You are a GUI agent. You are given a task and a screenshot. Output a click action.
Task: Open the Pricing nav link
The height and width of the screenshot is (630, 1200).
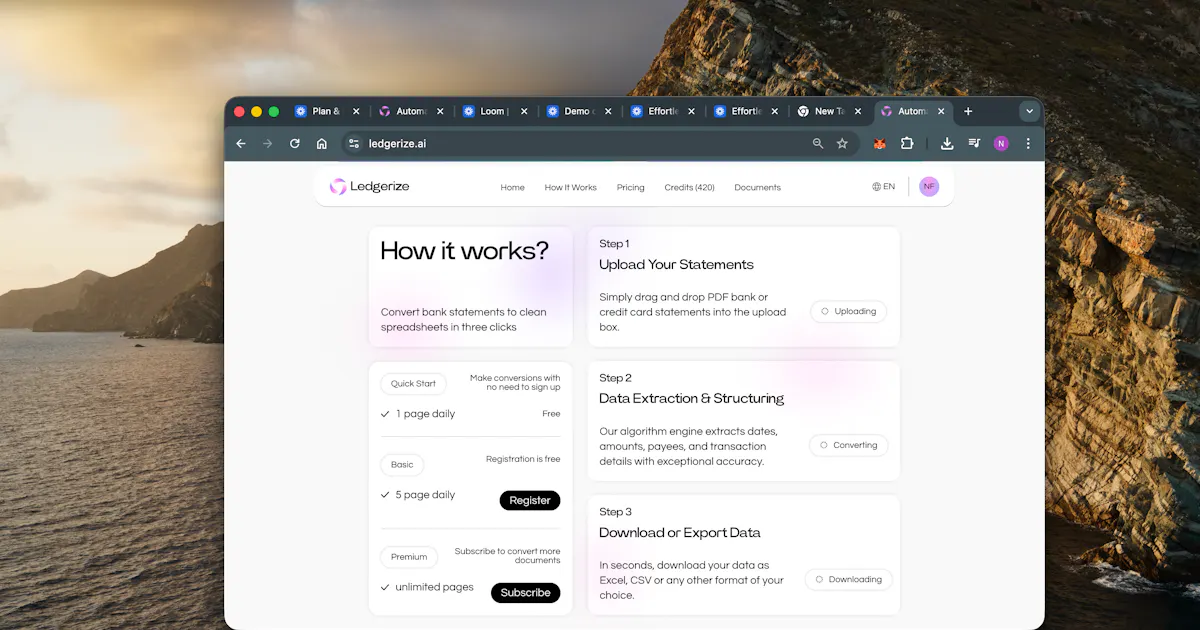tap(630, 187)
